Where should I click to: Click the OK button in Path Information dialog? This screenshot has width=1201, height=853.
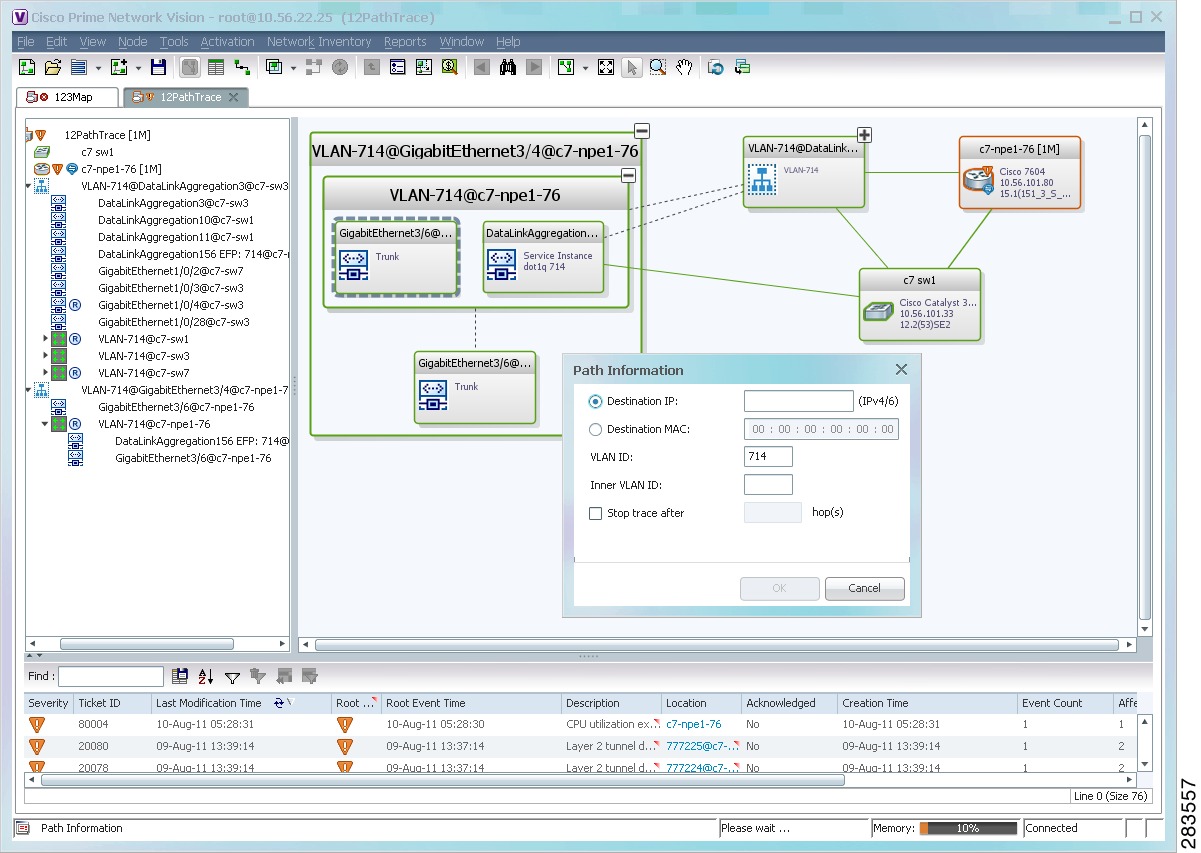click(x=780, y=588)
